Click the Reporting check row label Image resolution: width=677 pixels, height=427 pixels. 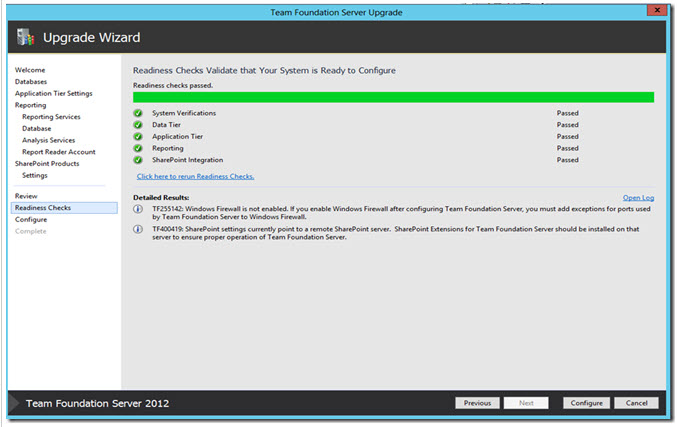(168, 148)
